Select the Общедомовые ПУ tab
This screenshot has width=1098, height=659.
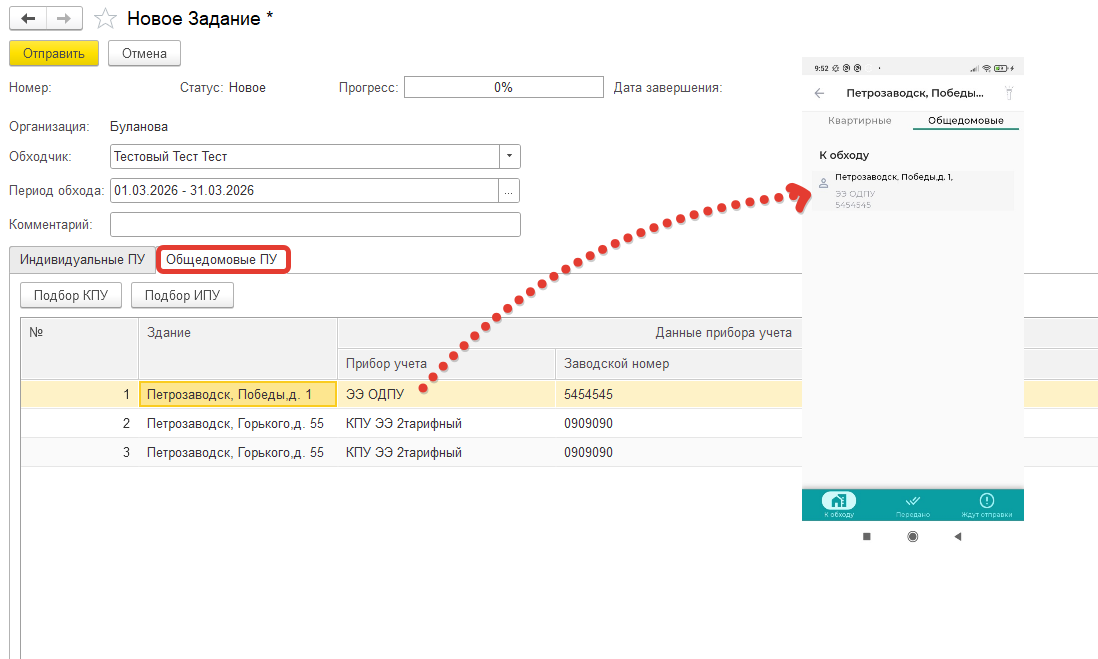tap(224, 260)
